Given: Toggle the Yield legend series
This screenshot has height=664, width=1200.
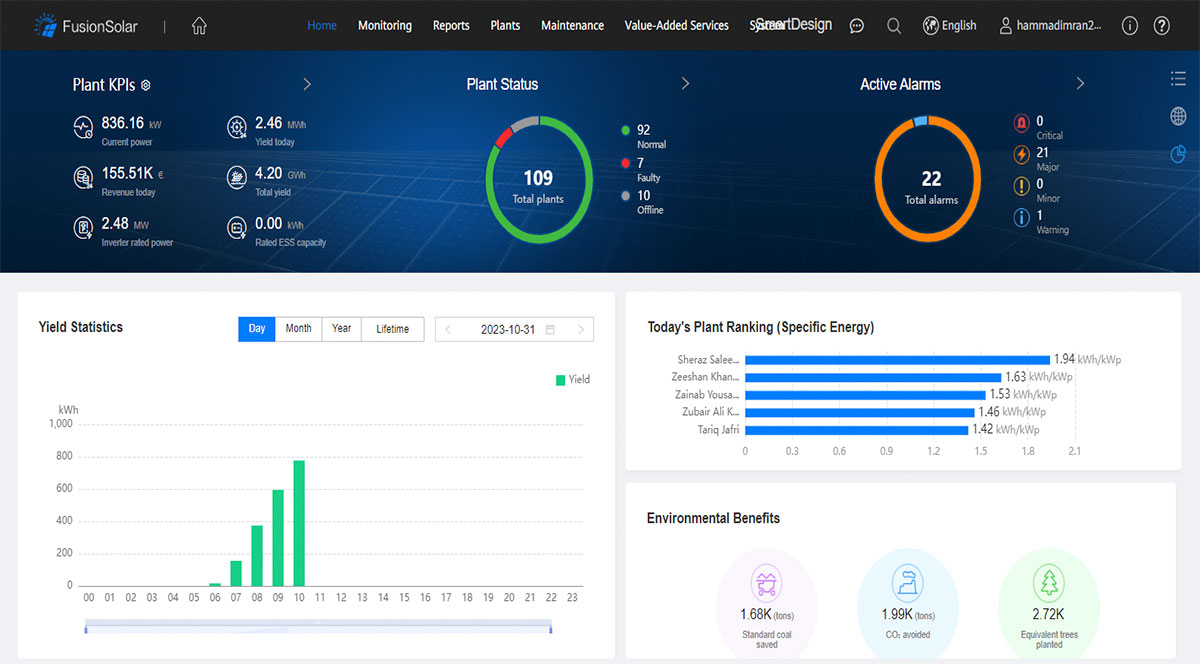Looking at the screenshot, I should pos(572,380).
